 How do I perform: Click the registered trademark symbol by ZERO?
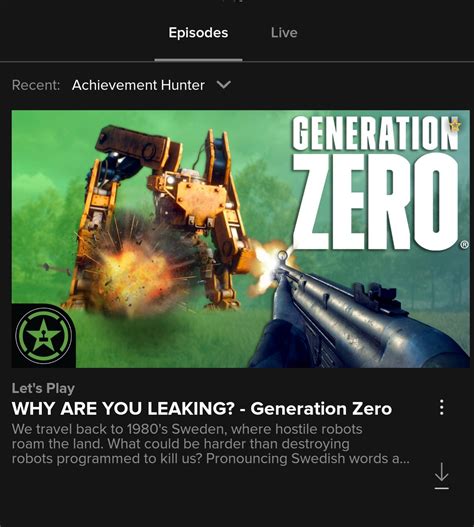(464, 245)
